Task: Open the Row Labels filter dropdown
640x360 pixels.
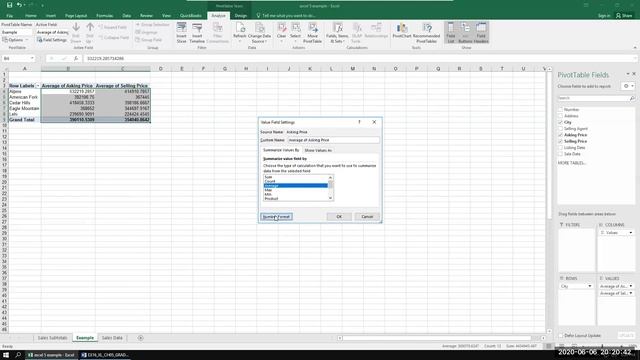Action: (x=38, y=86)
